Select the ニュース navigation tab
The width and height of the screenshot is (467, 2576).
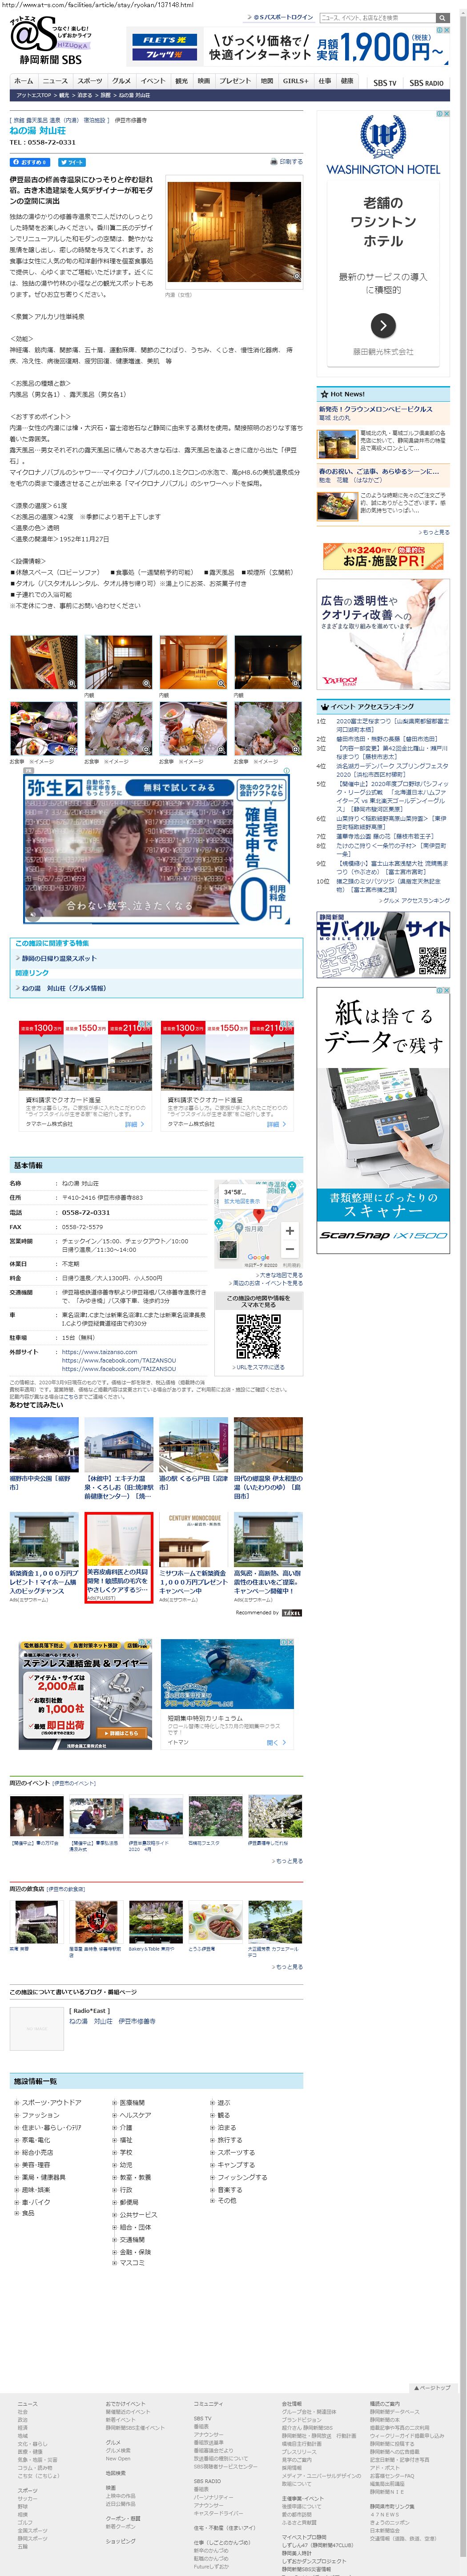coord(55,81)
